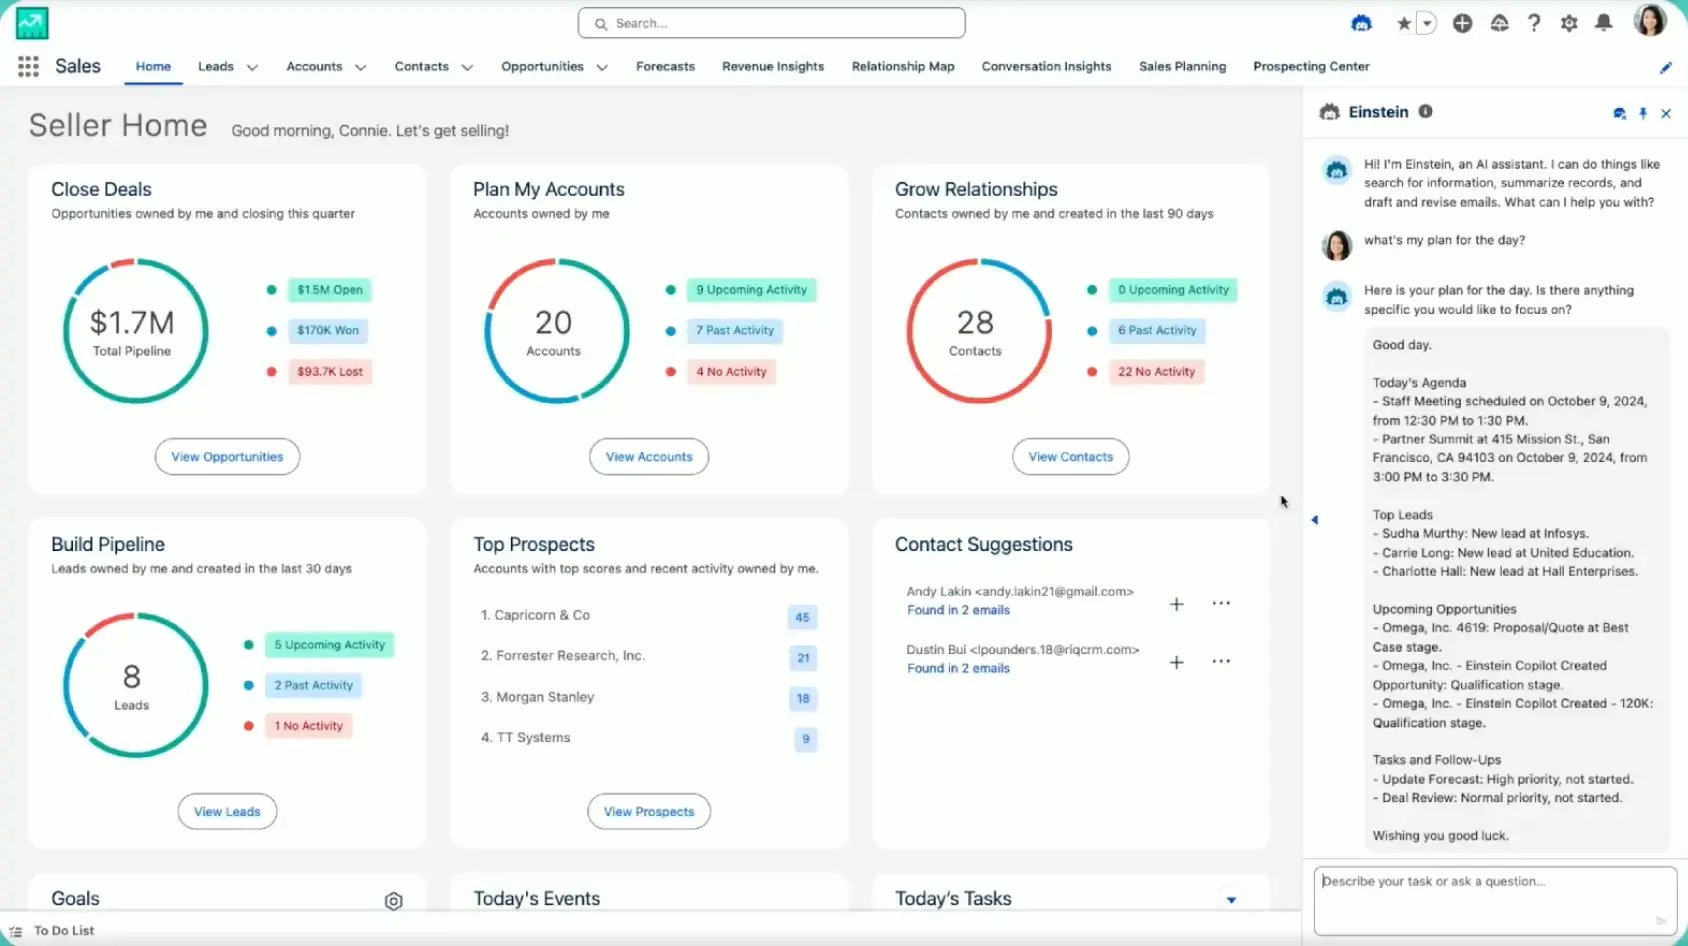
Task: Click the To Do List icon
Action: (15, 931)
